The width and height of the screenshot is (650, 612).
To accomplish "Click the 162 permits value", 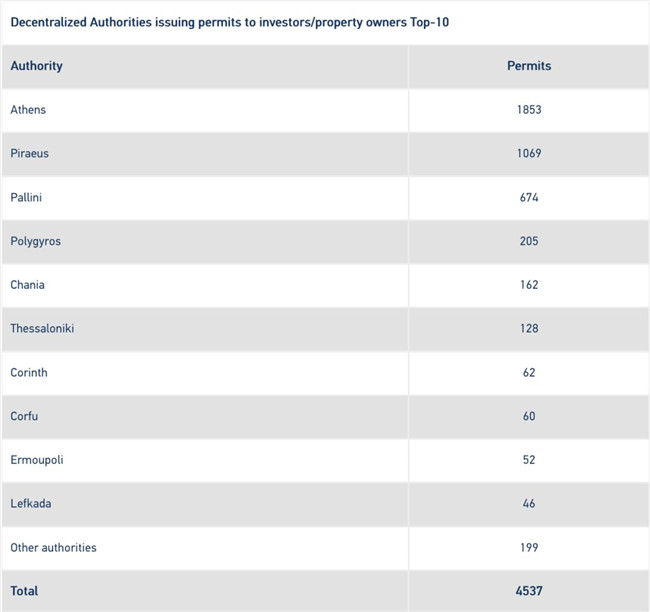I will pos(529,285).
